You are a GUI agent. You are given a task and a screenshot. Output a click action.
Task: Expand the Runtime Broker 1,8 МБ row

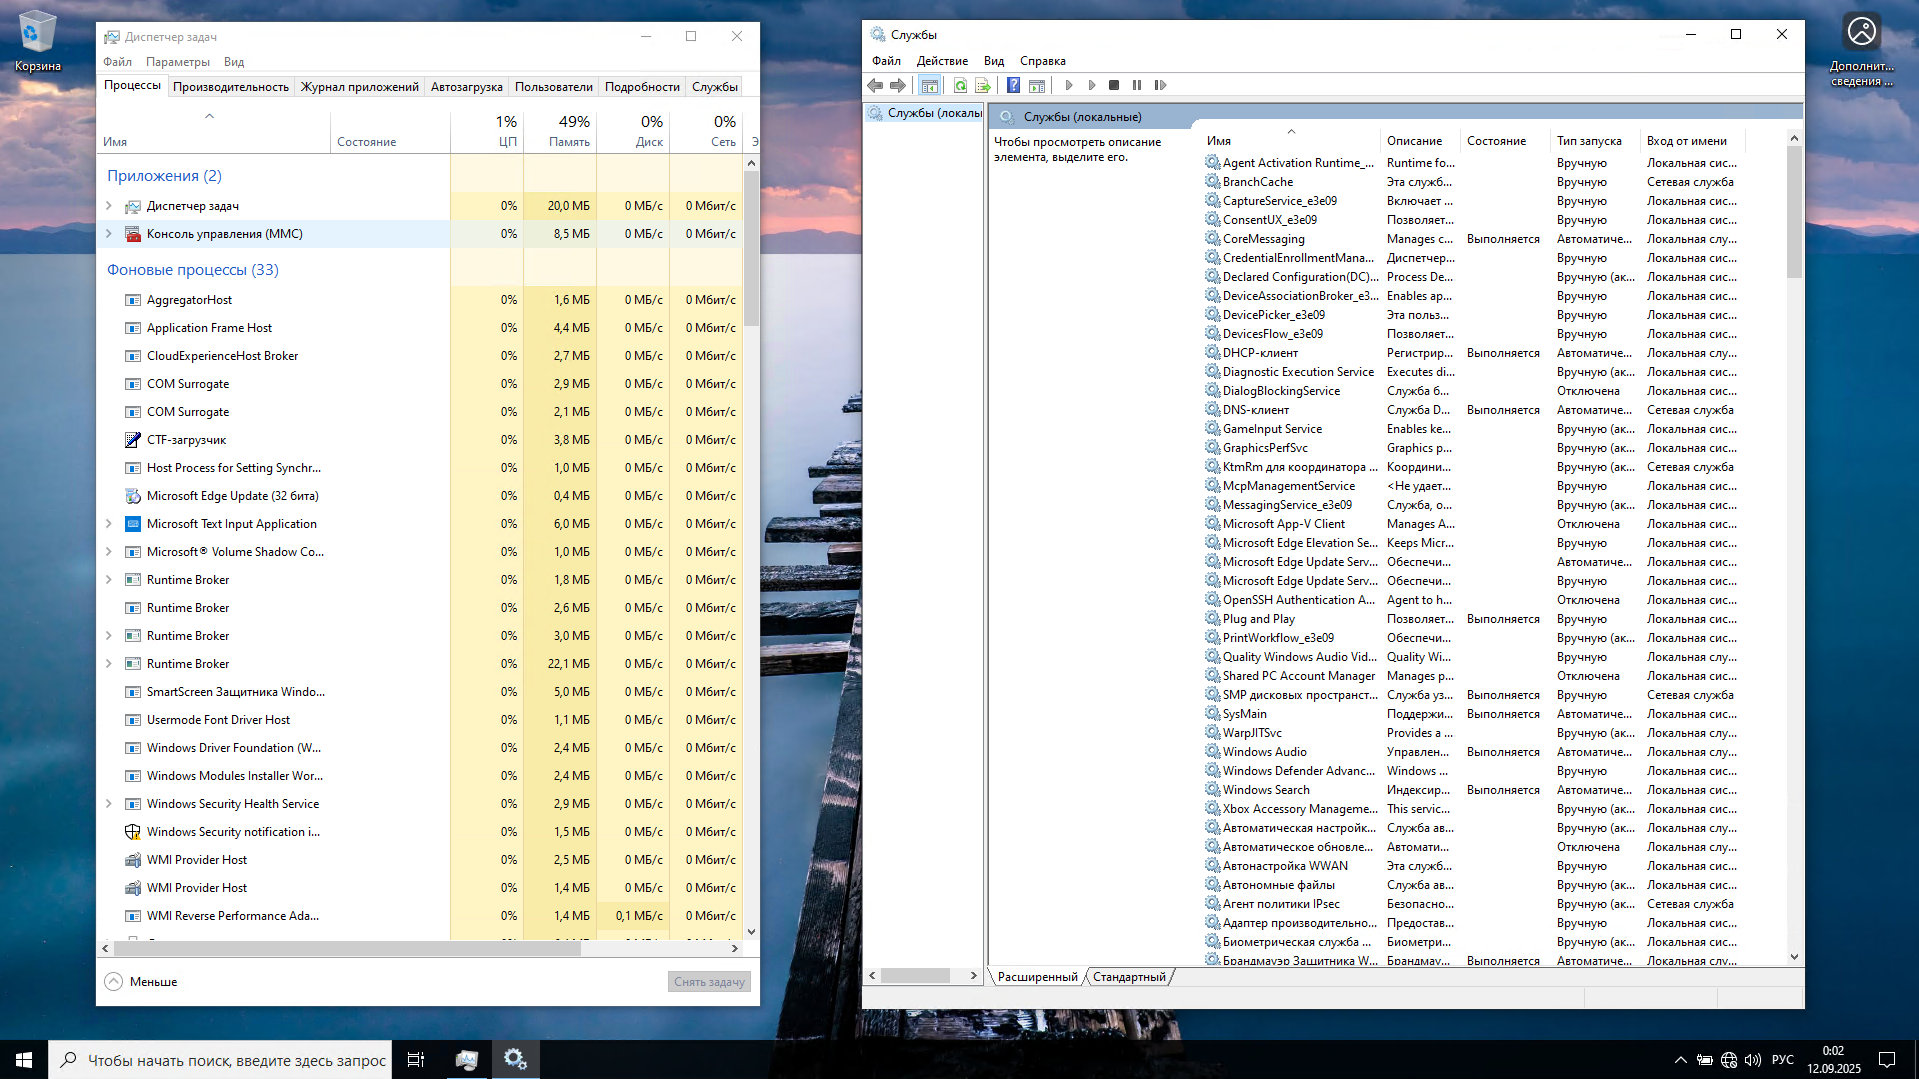109,580
